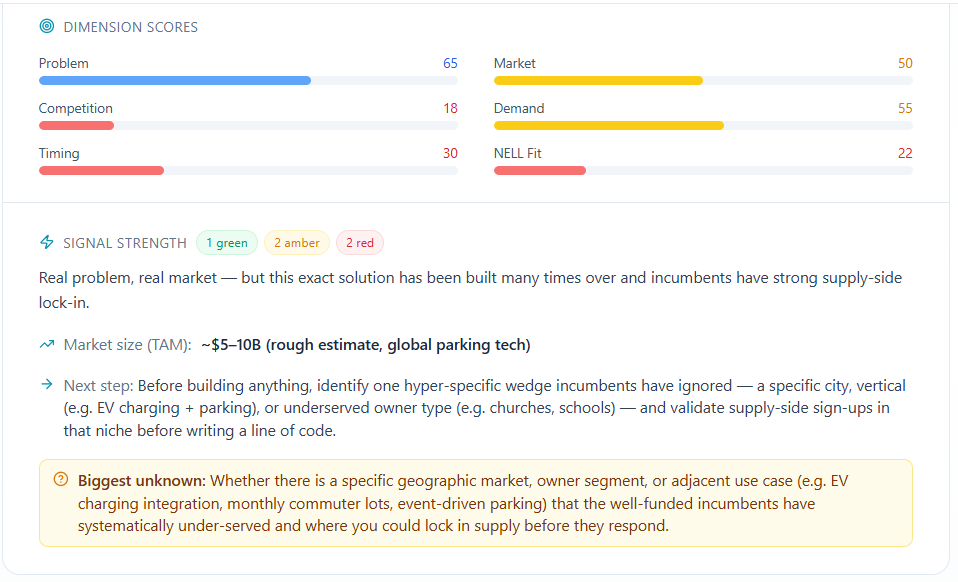The image size is (958, 582).
Task: Click the red Timing score bar
Action: [101, 171]
